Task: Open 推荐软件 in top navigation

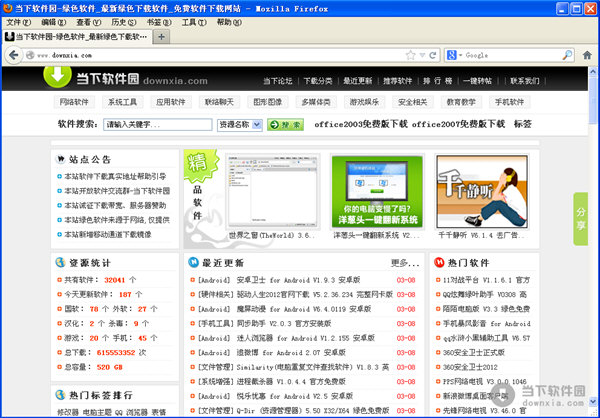Action: click(398, 81)
